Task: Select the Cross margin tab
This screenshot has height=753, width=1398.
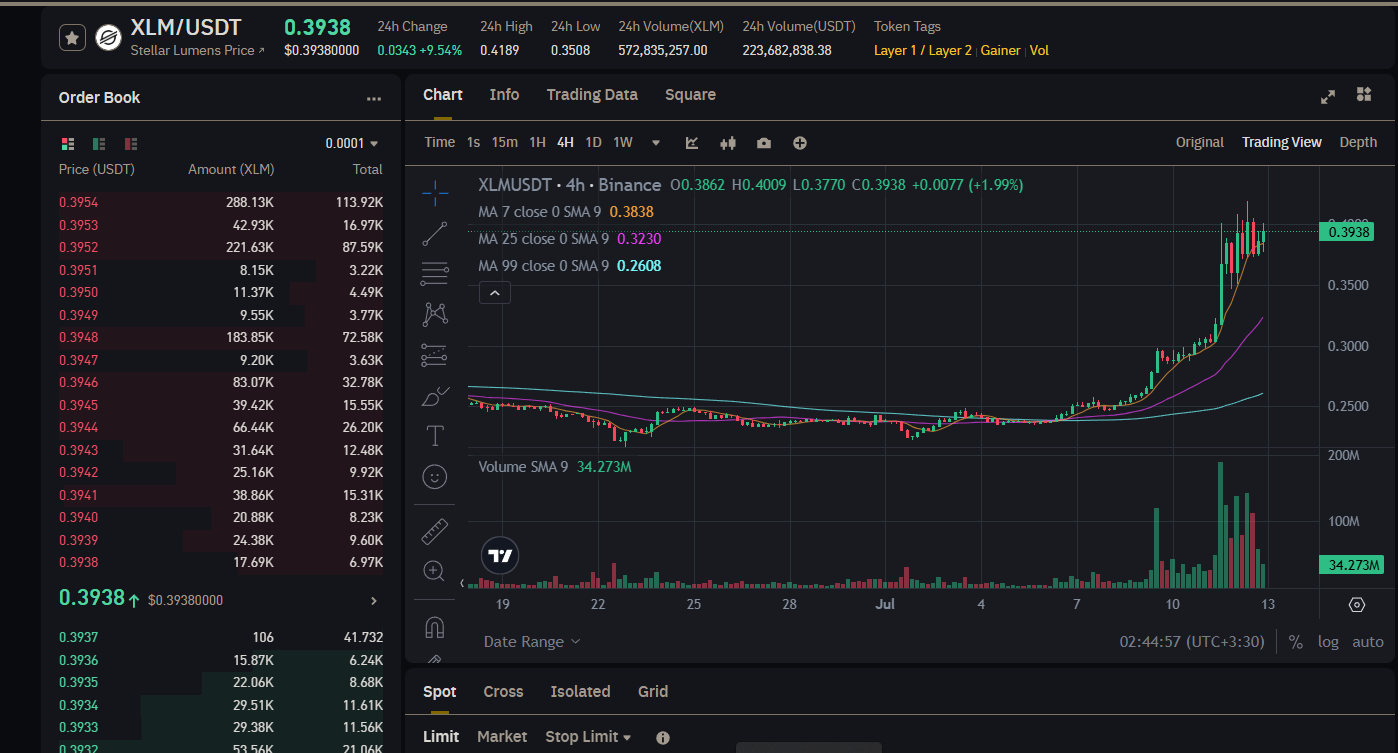Action: pyautogui.click(x=503, y=692)
